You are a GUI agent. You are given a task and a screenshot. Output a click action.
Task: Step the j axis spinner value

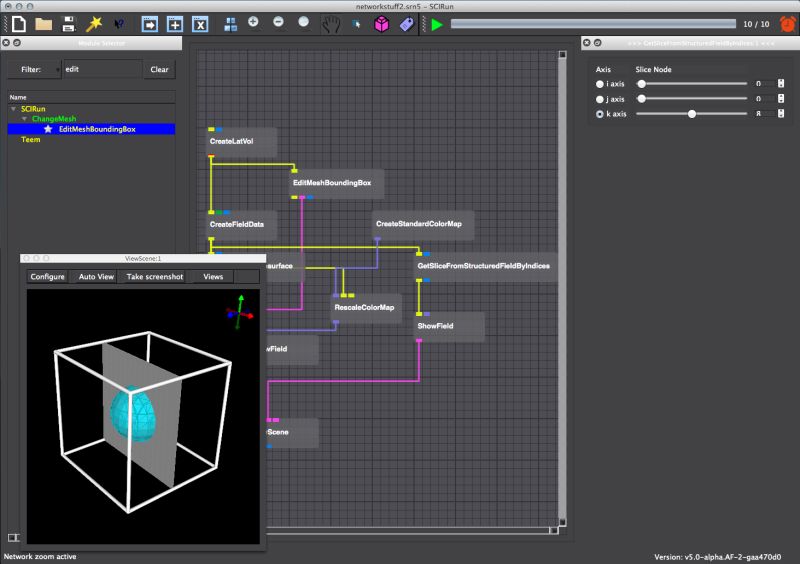pos(781,99)
